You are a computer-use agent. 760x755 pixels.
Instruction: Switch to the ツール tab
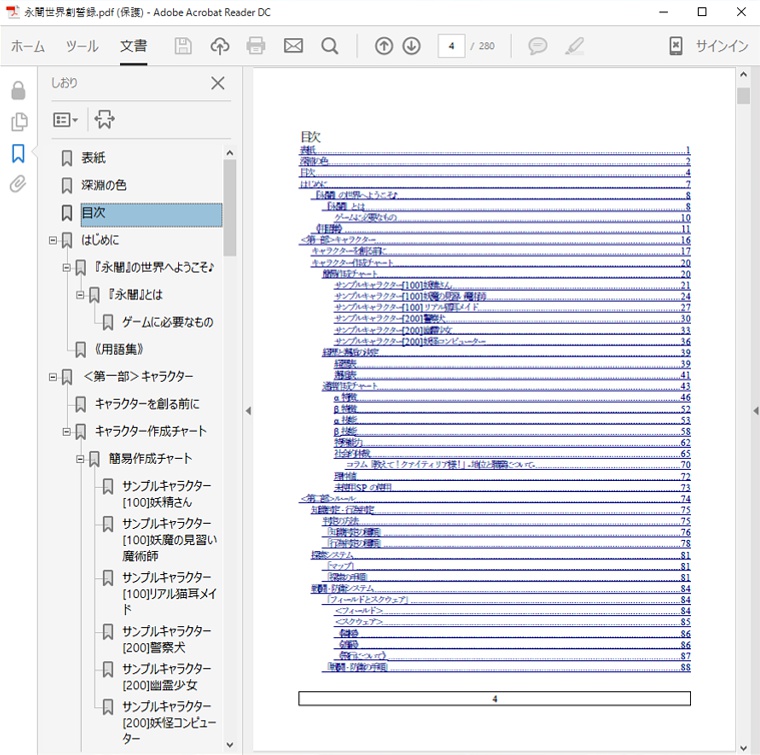click(82, 46)
